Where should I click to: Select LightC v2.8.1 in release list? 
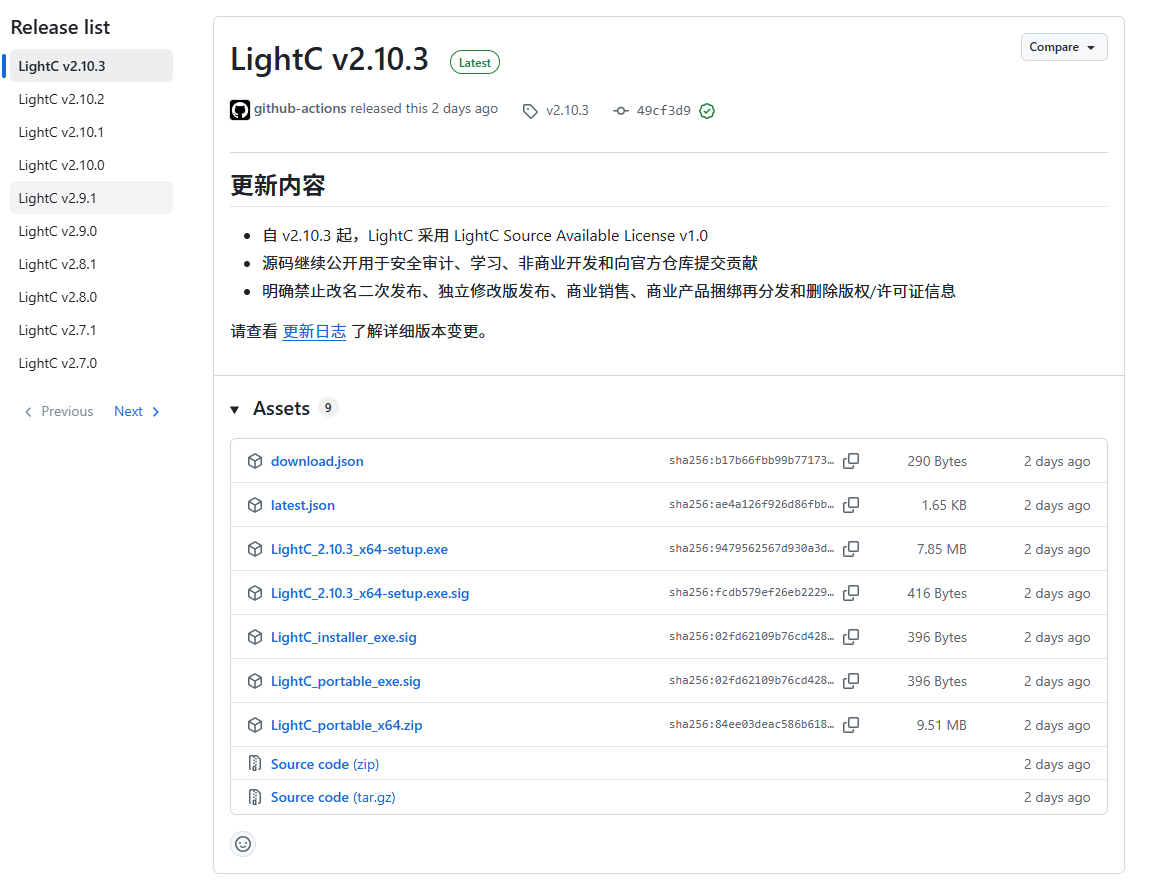(91, 264)
